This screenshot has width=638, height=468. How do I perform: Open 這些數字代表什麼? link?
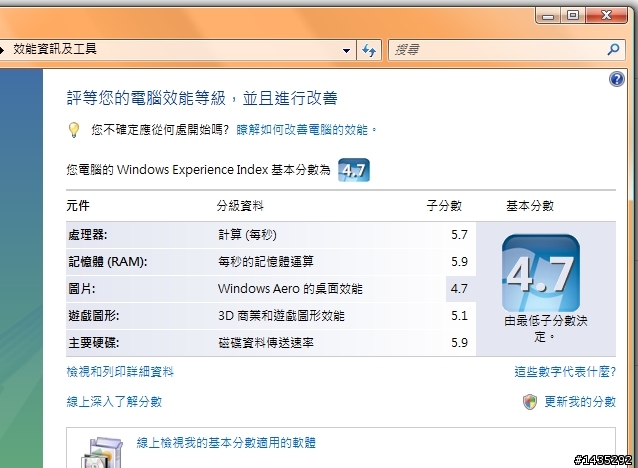565,372
